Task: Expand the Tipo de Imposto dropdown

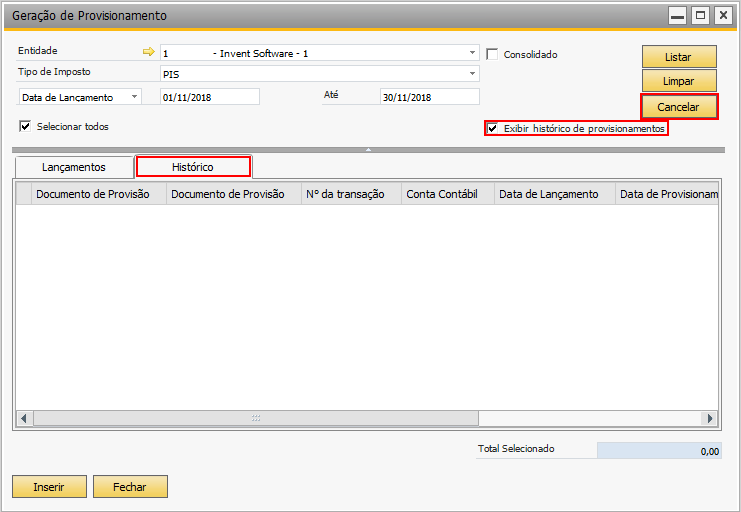Action: point(472,74)
